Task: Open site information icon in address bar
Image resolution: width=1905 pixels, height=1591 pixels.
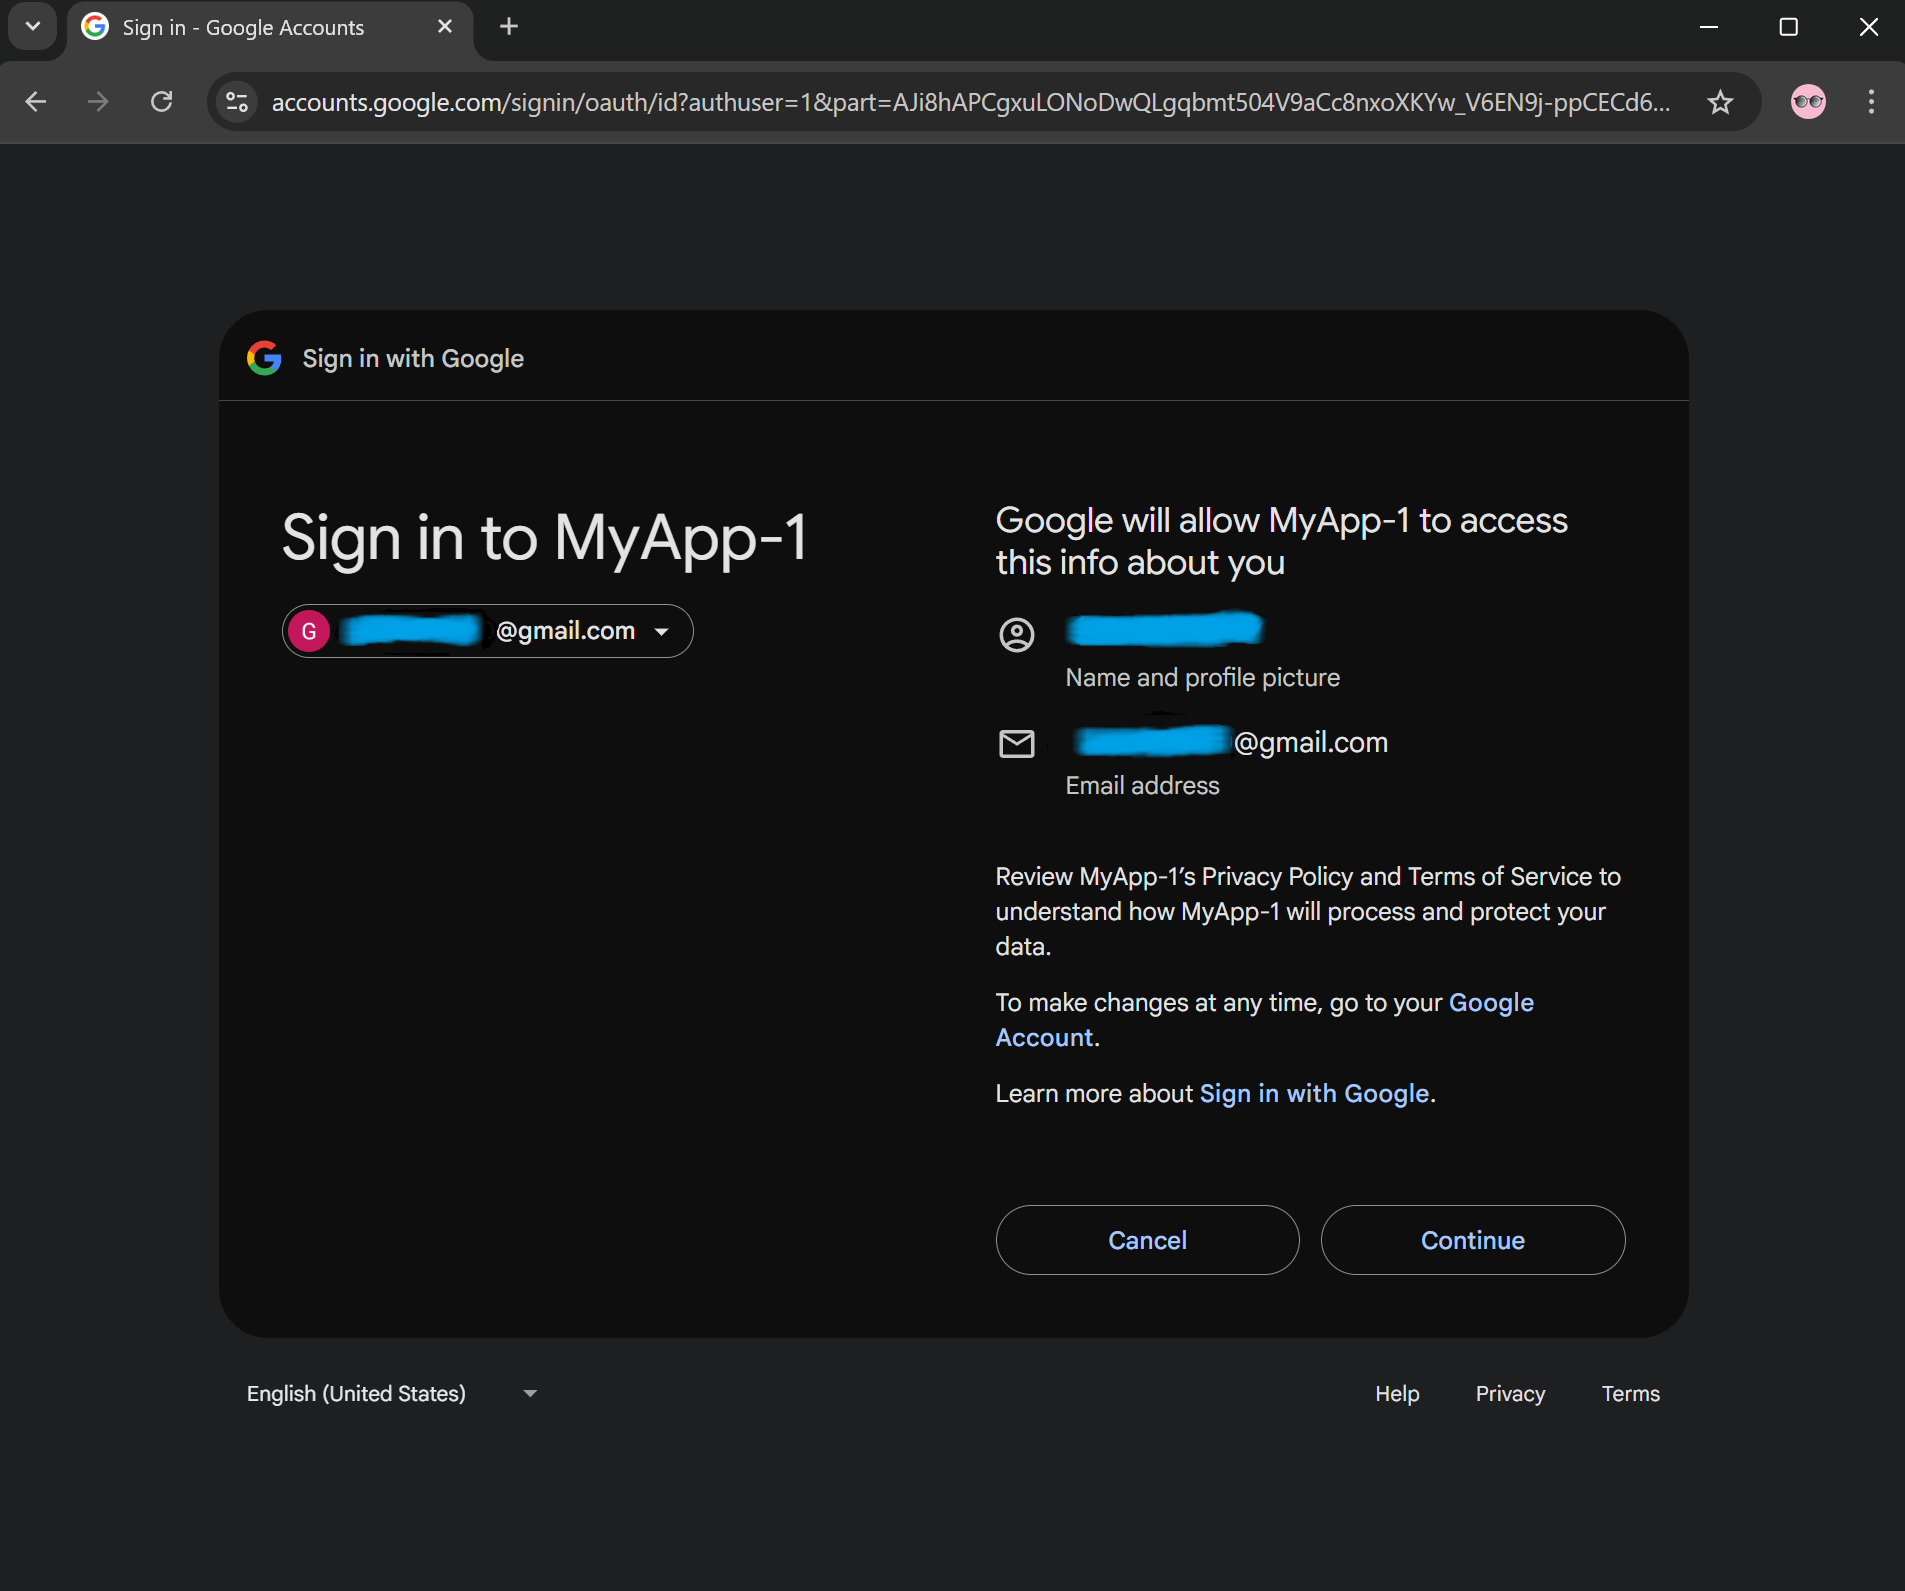Action: coord(237,102)
